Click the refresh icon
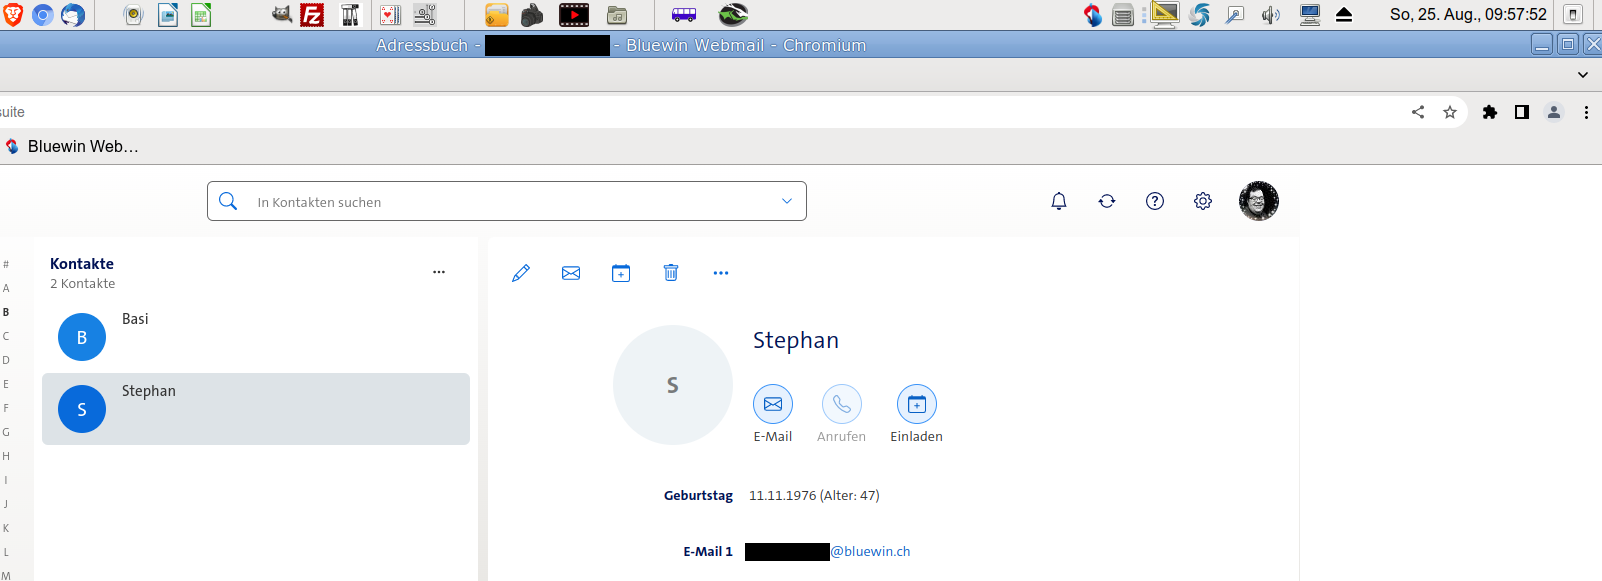Image resolution: width=1602 pixels, height=581 pixels. [1107, 201]
